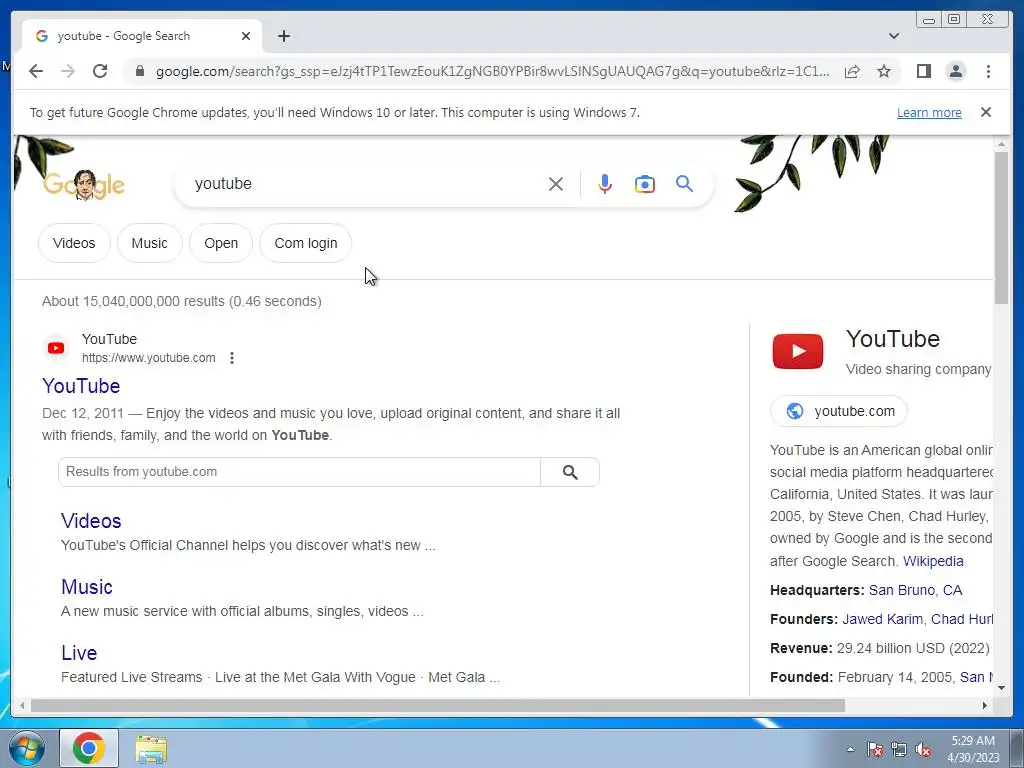1024x768 pixels.
Task: Open the Jawed Karim founder link
Action: tap(882, 619)
